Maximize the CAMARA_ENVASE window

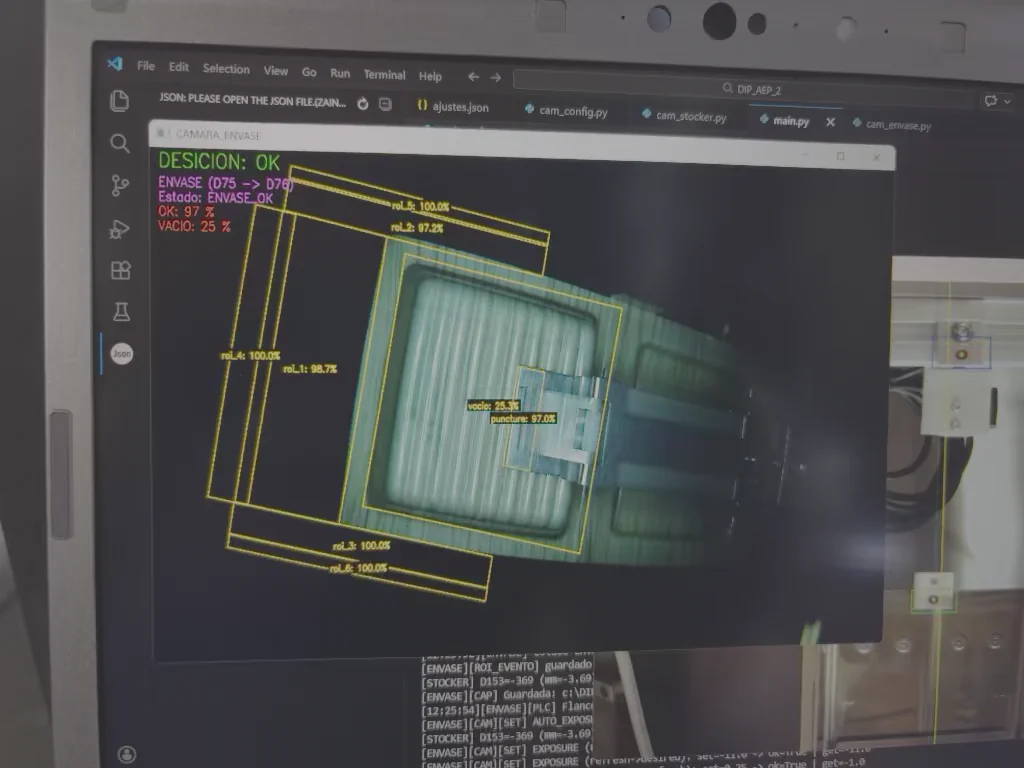click(840, 156)
